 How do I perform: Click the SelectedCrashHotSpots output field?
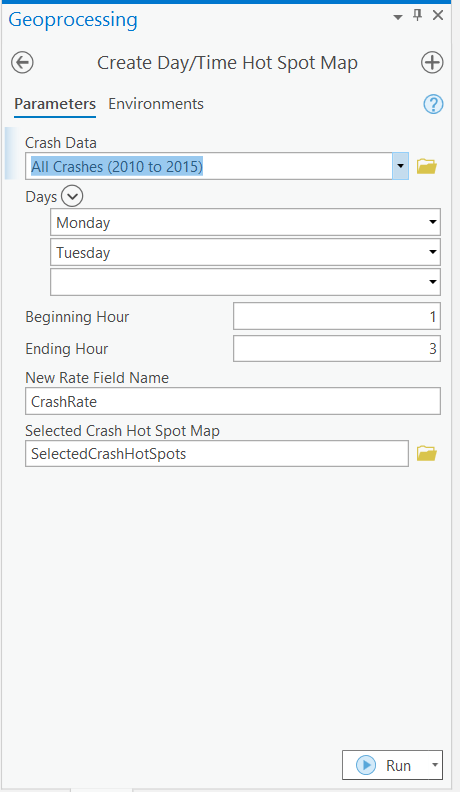click(217, 454)
